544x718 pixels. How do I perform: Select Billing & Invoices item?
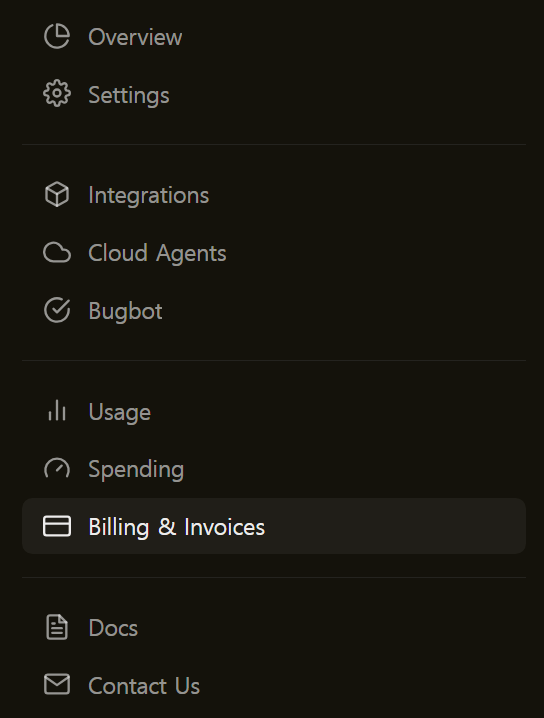pos(274,526)
